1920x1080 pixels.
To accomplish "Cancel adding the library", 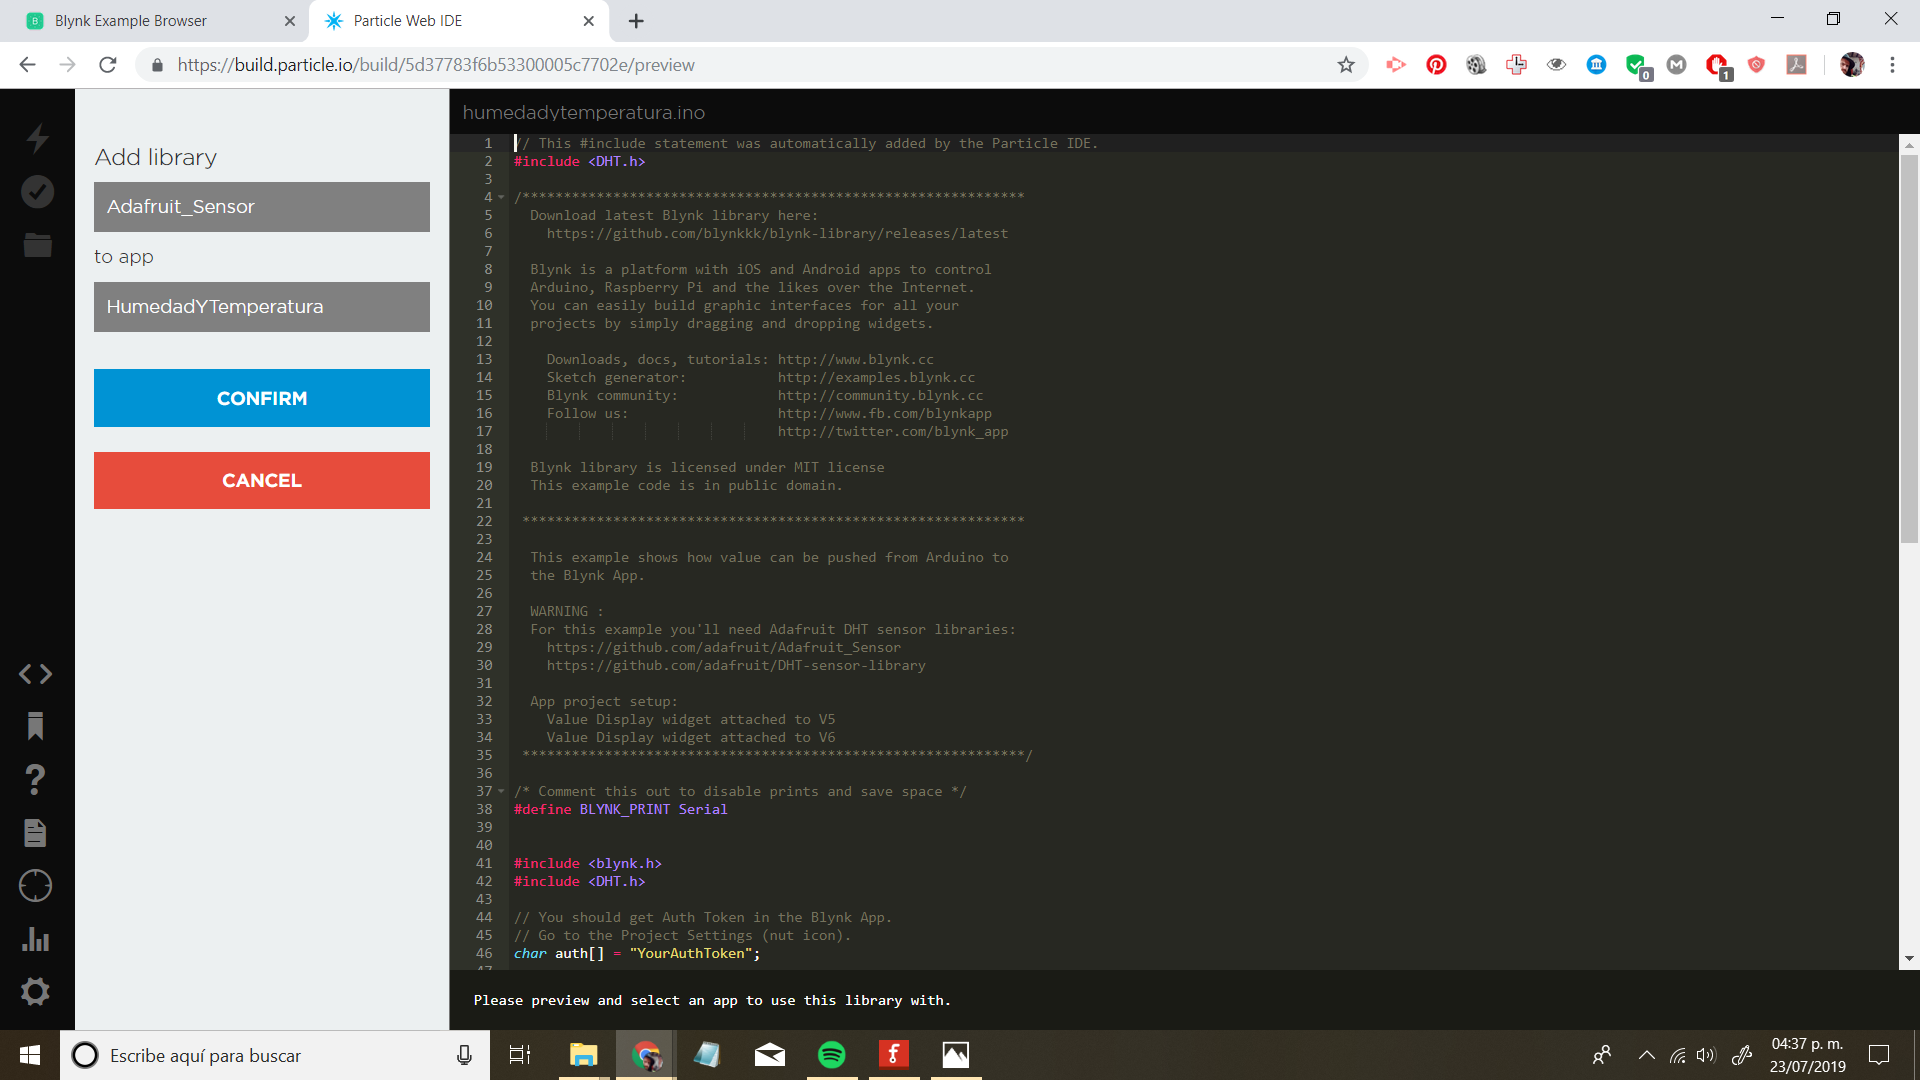I will point(262,480).
